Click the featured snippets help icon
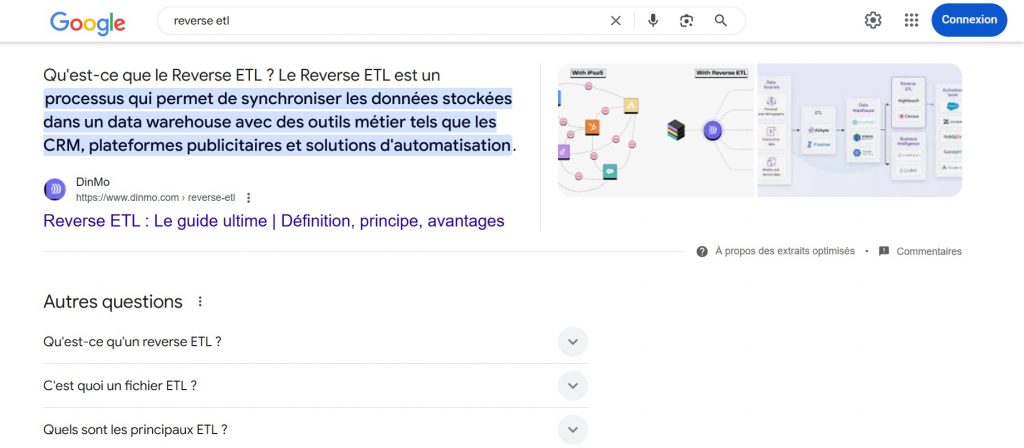This screenshot has width=1024, height=448. pyautogui.click(x=702, y=251)
